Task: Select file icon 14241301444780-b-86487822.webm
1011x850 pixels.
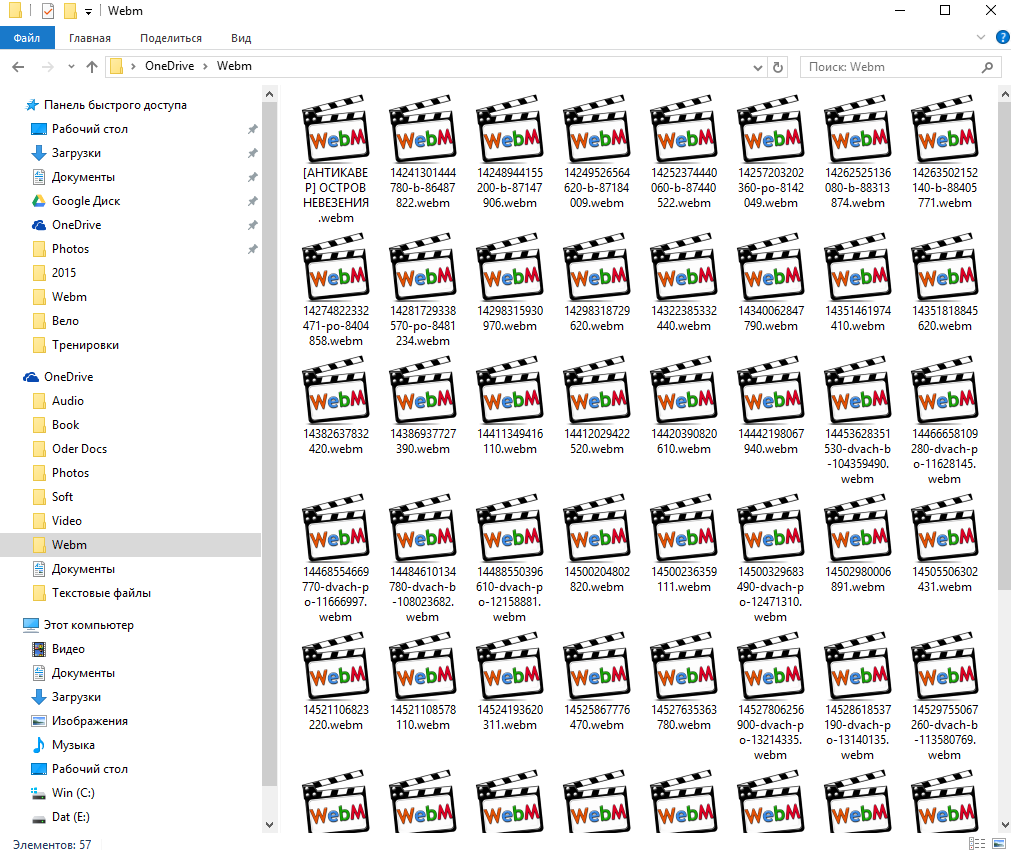Action: [x=423, y=129]
